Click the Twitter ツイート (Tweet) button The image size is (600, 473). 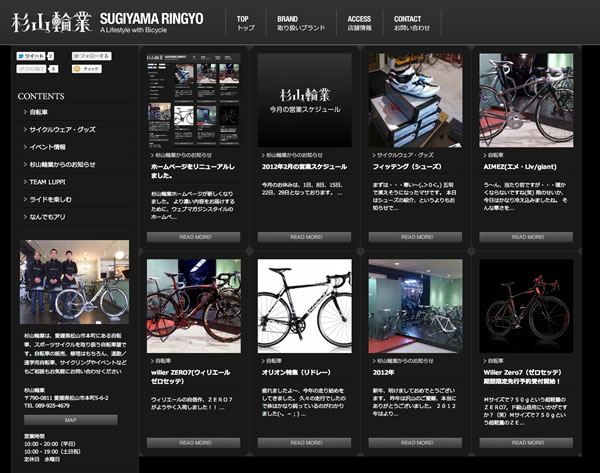[30, 57]
